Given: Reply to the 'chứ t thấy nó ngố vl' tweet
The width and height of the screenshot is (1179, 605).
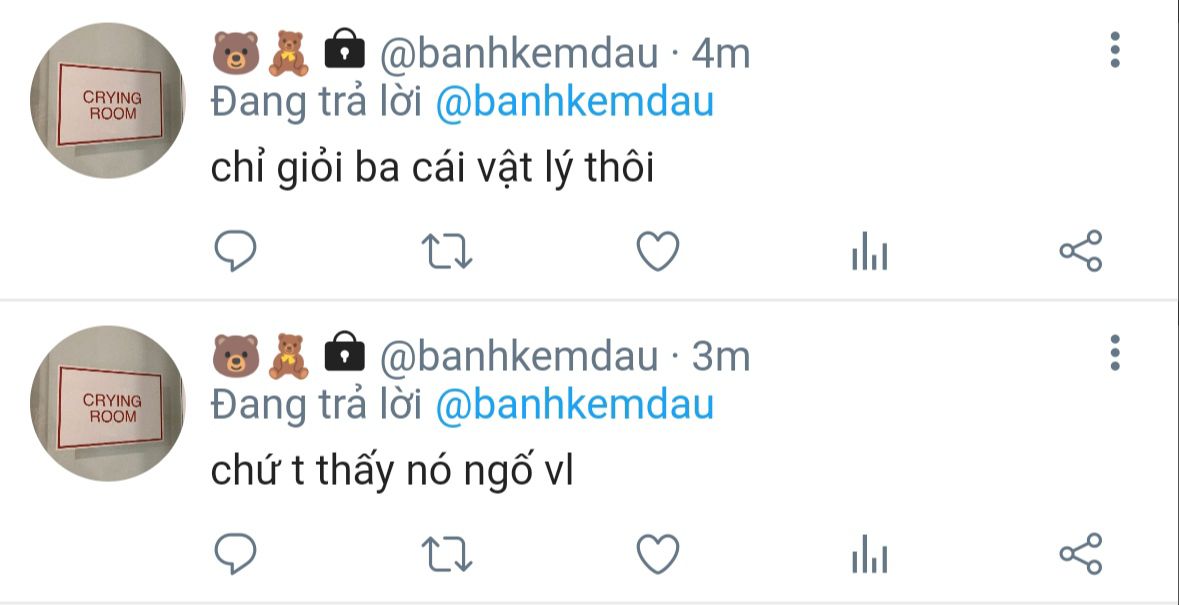Looking at the screenshot, I should (235, 555).
